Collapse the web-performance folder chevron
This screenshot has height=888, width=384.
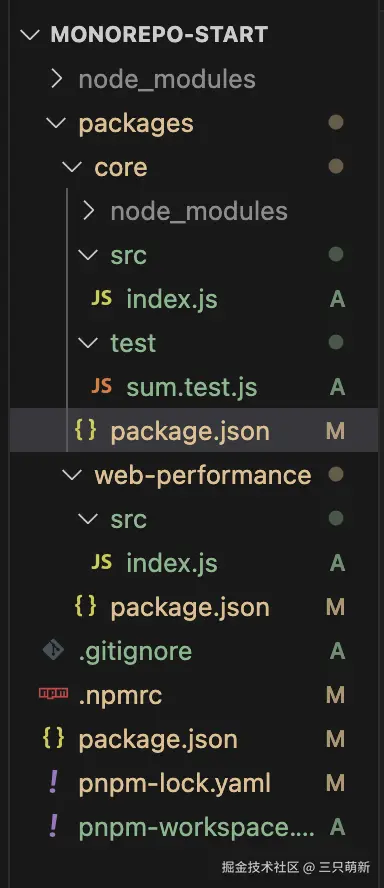pyautogui.click(x=72, y=475)
